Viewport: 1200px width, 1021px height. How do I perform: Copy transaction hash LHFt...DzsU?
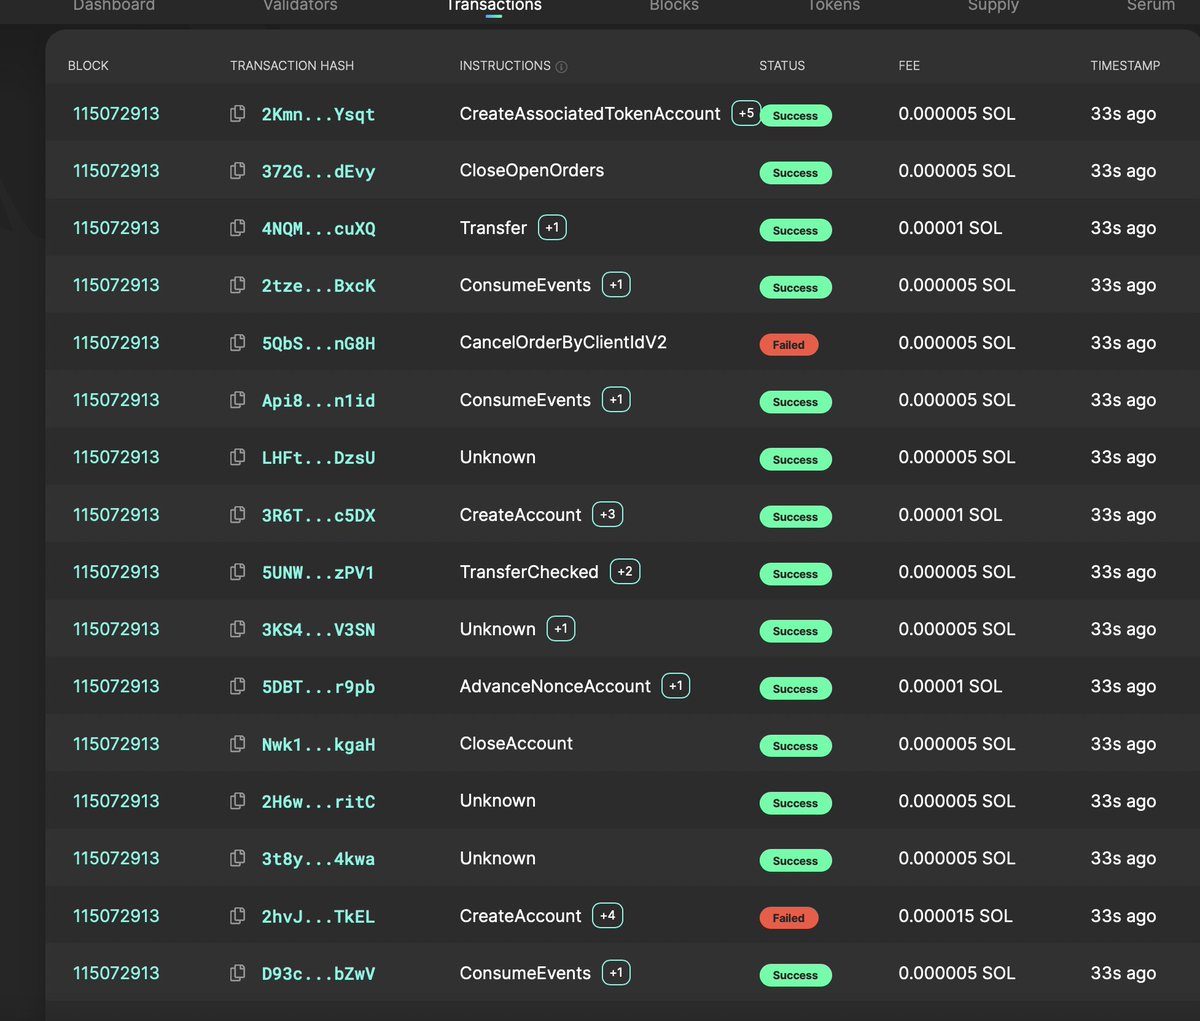[x=238, y=457]
